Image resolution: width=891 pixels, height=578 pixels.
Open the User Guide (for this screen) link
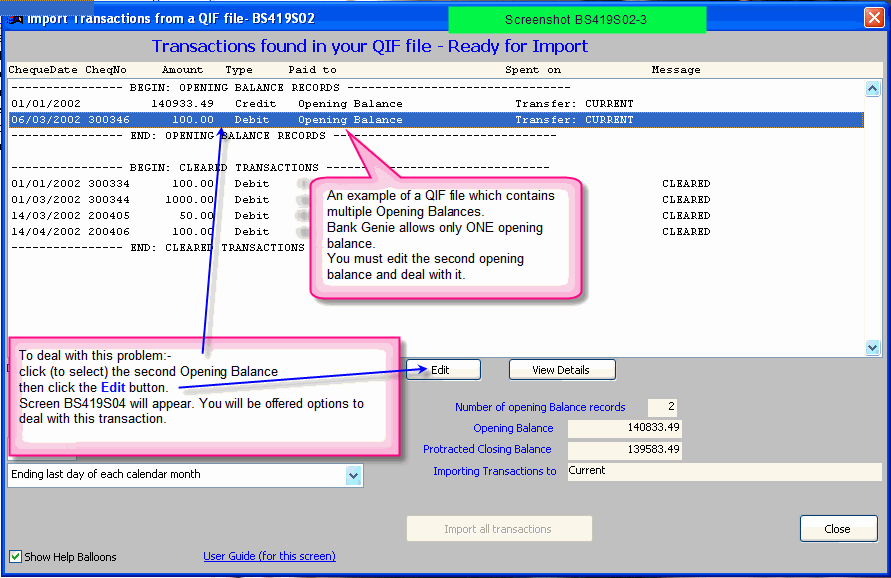pos(269,556)
